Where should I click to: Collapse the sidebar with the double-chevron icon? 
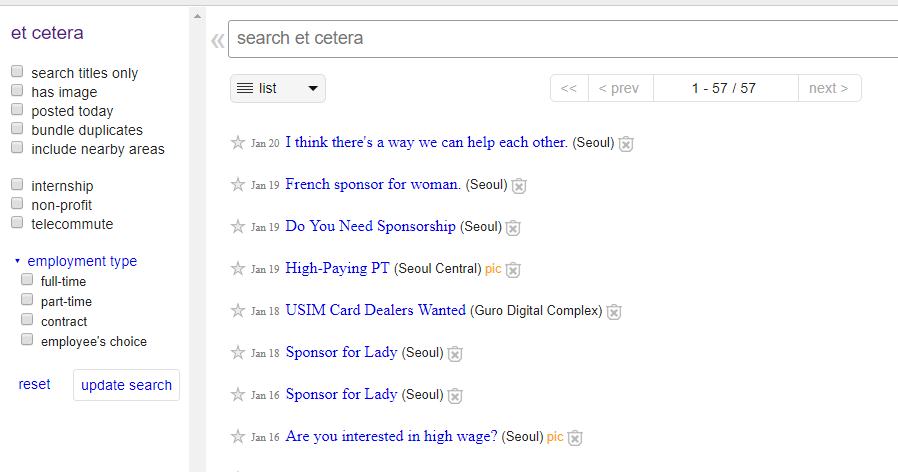(217, 40)
